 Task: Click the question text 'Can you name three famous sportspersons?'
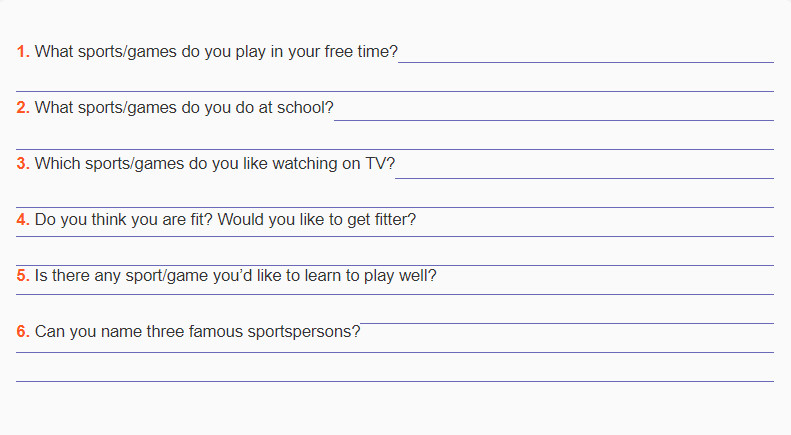tap(197, 332)
